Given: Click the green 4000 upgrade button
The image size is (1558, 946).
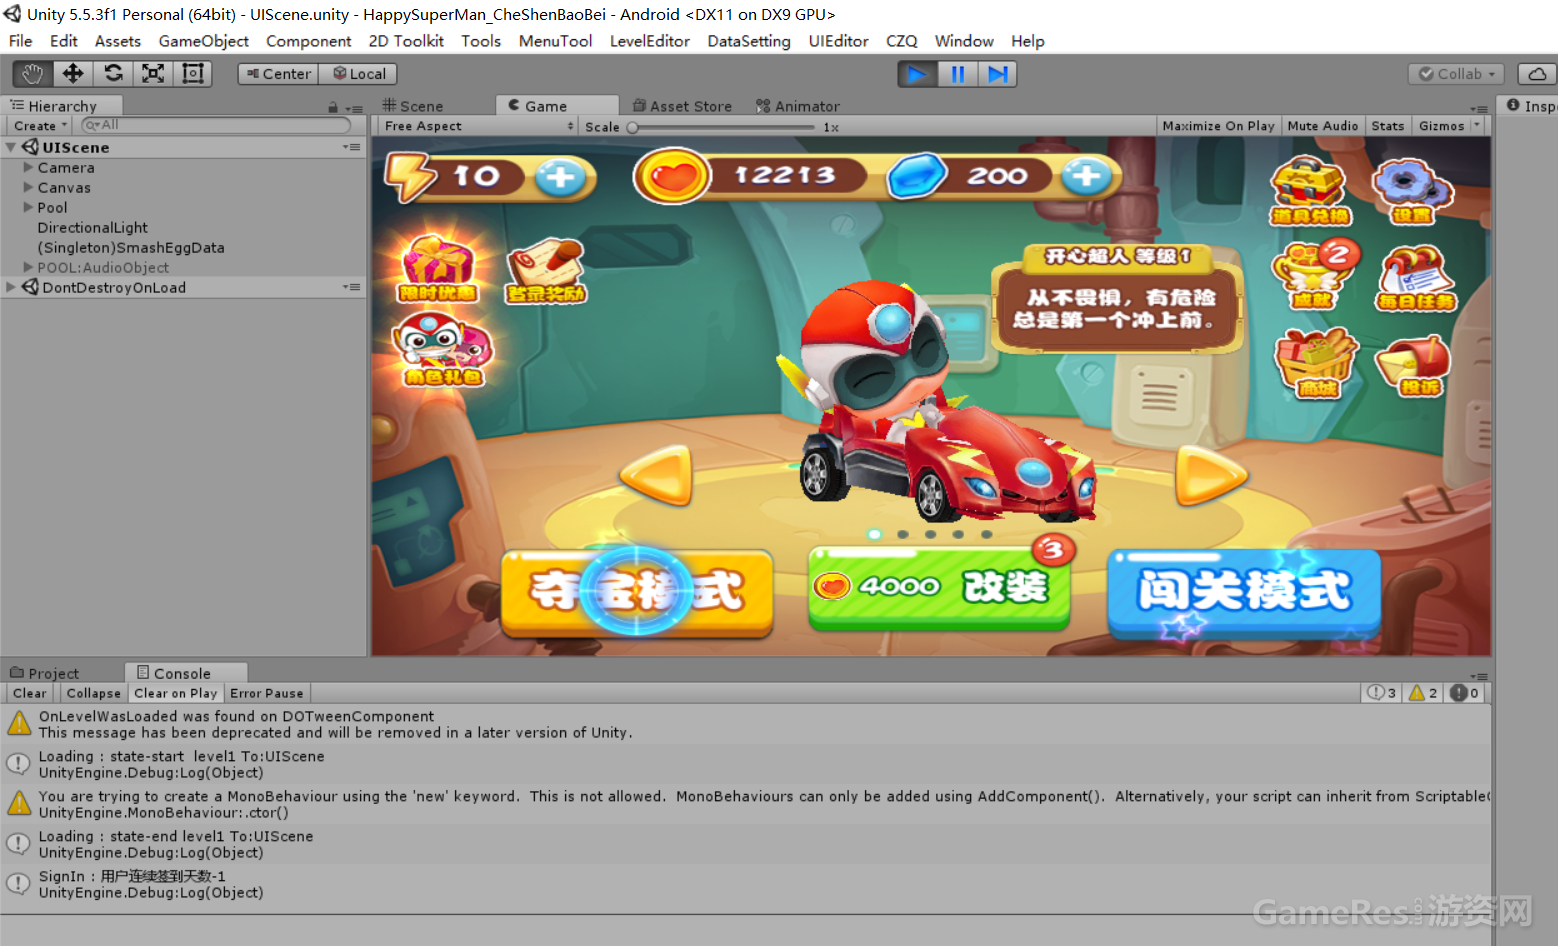Looking at the screenshot, I should (x=939, y=587).
